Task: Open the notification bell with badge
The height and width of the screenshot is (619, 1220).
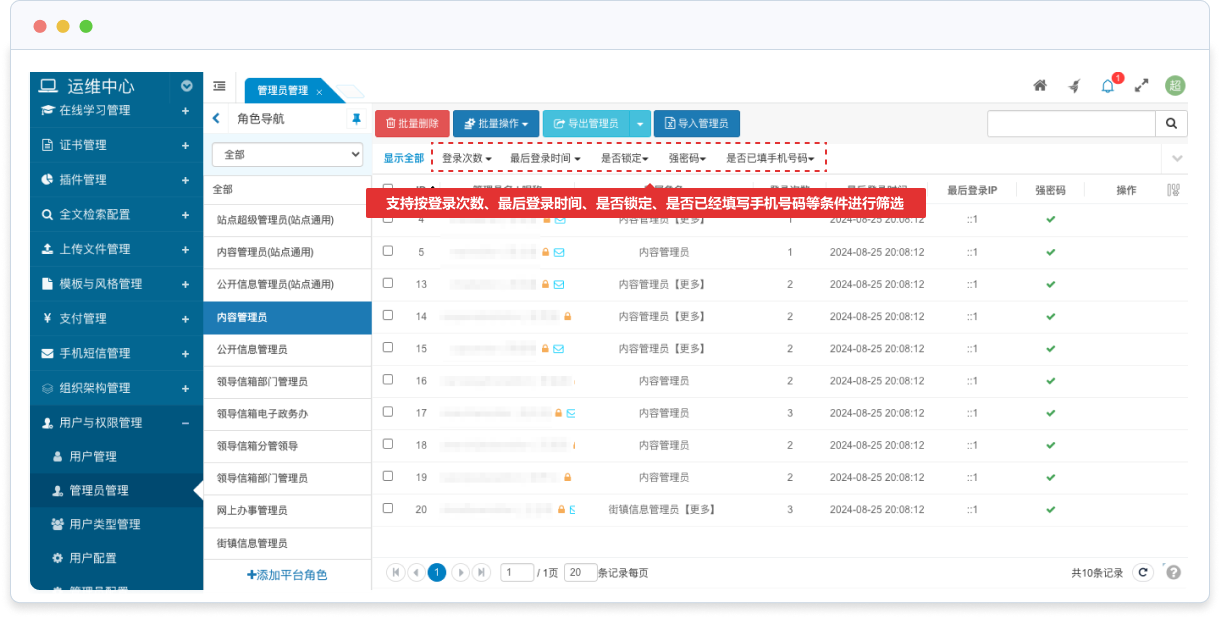Action: click(x=1108, y=86)
